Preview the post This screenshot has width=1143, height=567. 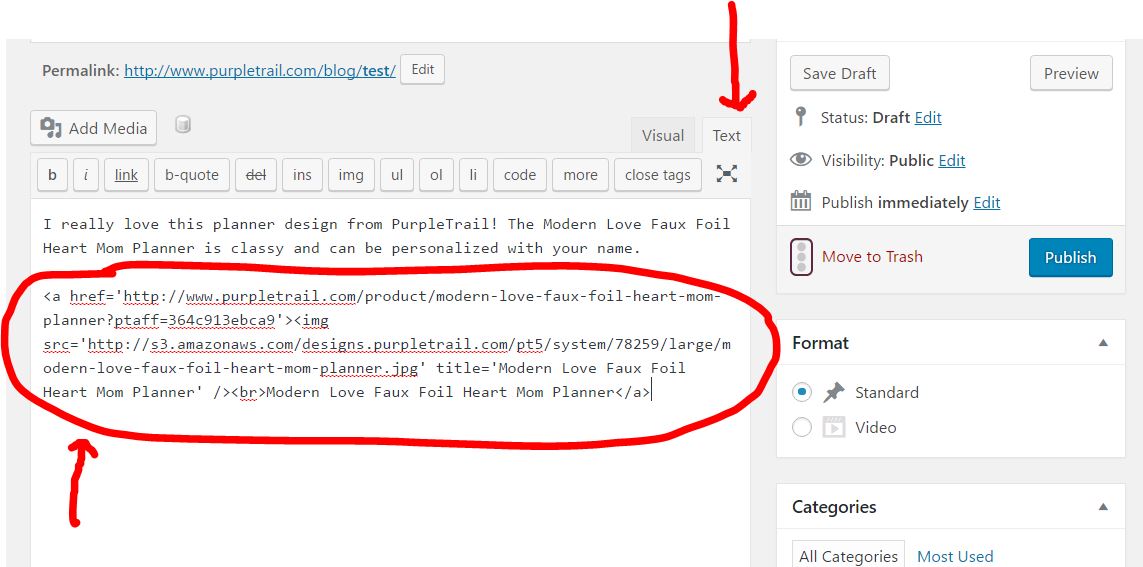pyautogui.click(x=1071, y=73)
